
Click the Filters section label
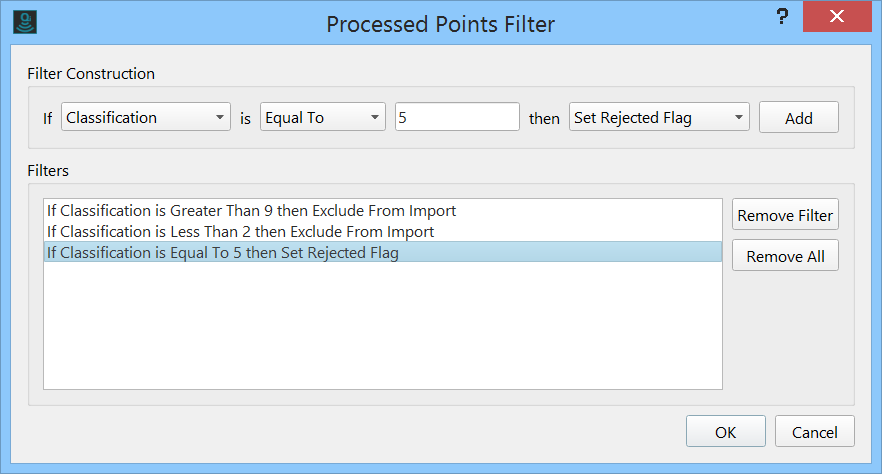pyautogui.click(x=48, y=171)
